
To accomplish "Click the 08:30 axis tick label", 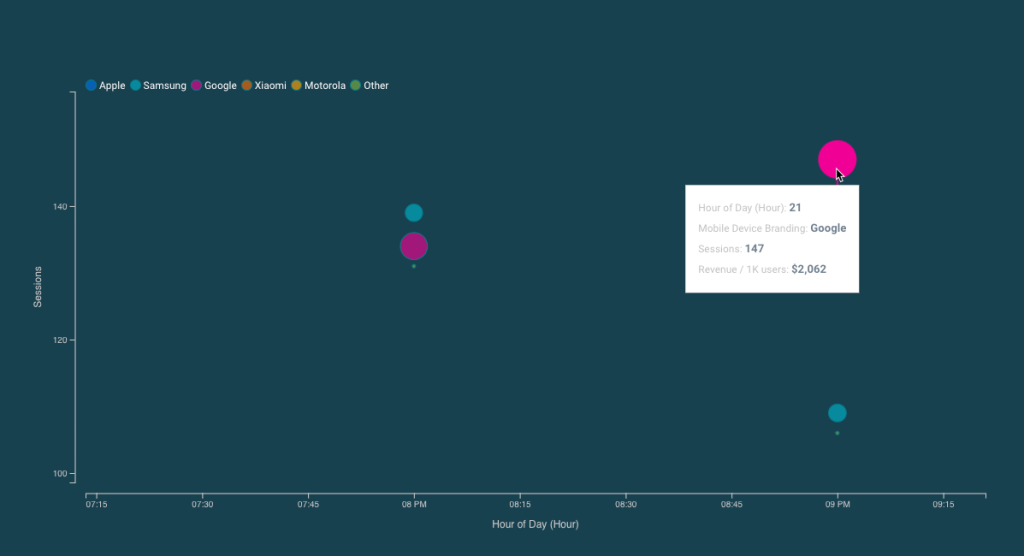I will pyautogui.click(x=626, y=504).
